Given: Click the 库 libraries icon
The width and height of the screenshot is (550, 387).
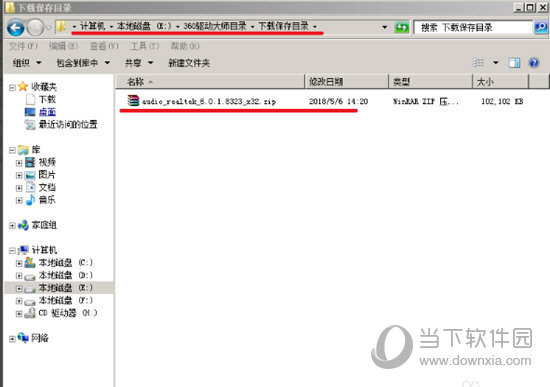Looking at the screenshot, I should (x=24, y=150).
